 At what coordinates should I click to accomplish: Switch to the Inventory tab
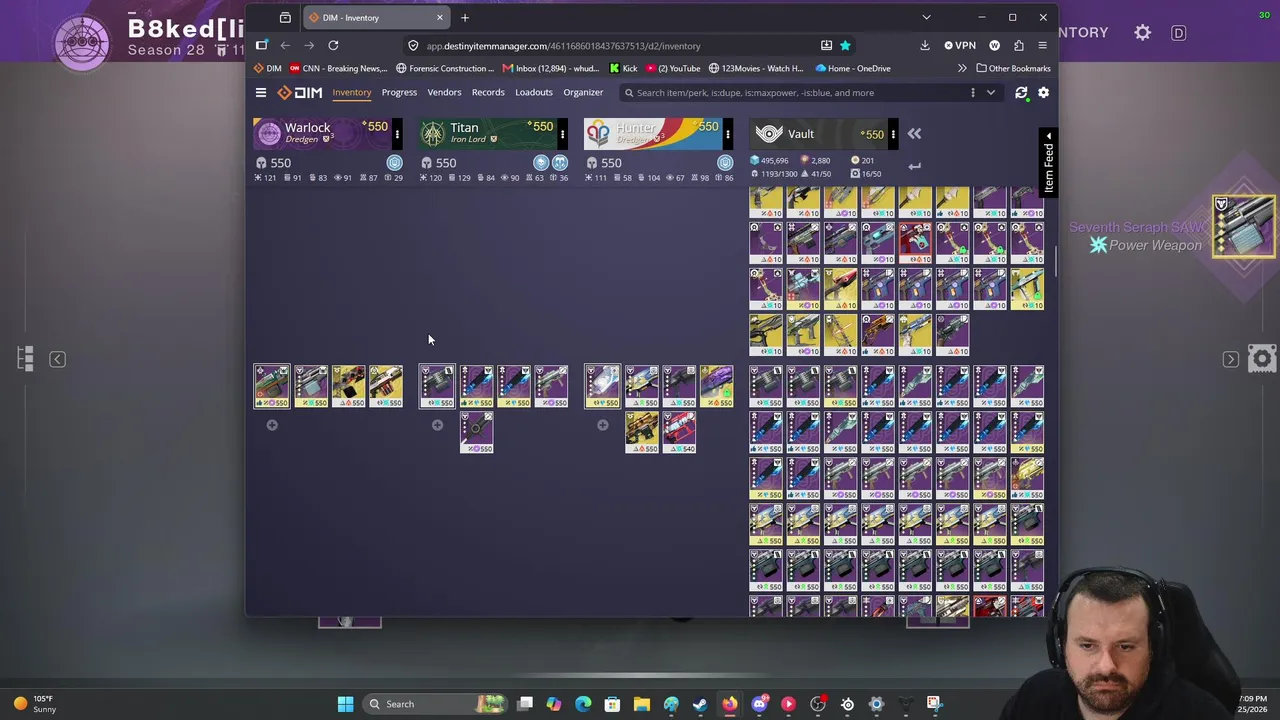351,93
